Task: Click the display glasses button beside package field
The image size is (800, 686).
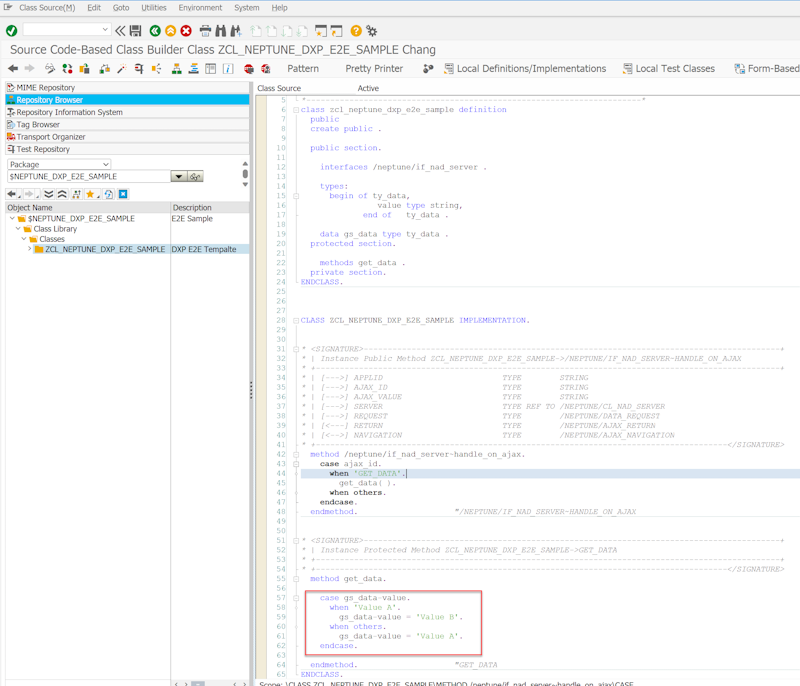Action: (195, 176)
